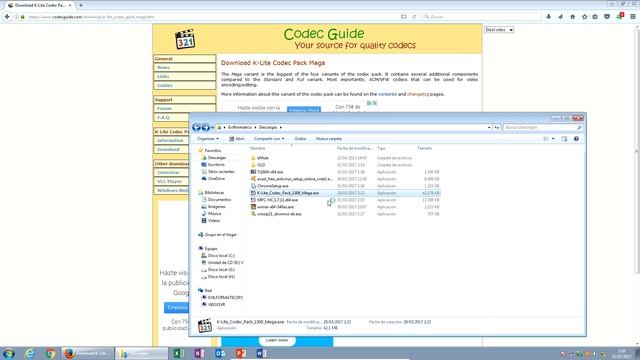Launch Excel from the taskbar

(x=178, y=353)
